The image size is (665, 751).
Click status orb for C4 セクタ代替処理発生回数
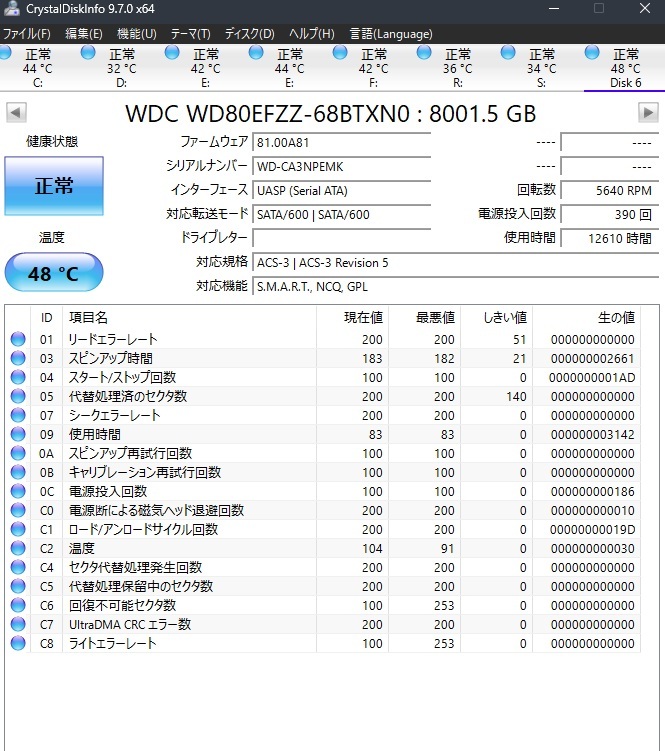18,567
